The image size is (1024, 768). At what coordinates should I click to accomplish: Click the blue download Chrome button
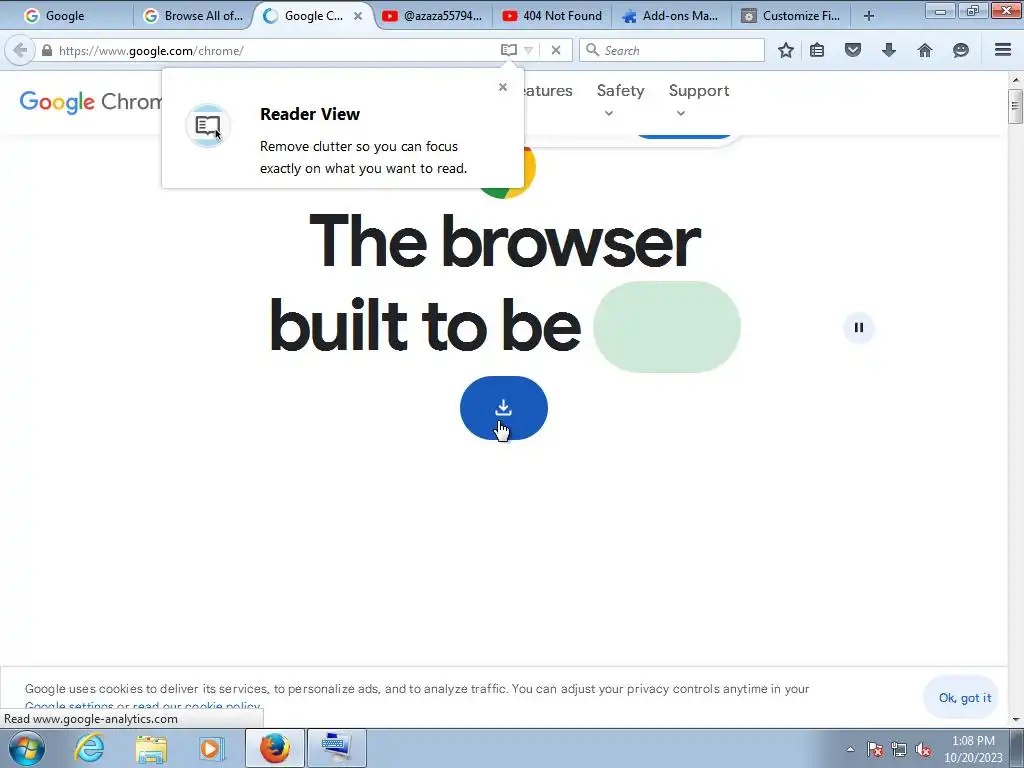click(504, 408)
